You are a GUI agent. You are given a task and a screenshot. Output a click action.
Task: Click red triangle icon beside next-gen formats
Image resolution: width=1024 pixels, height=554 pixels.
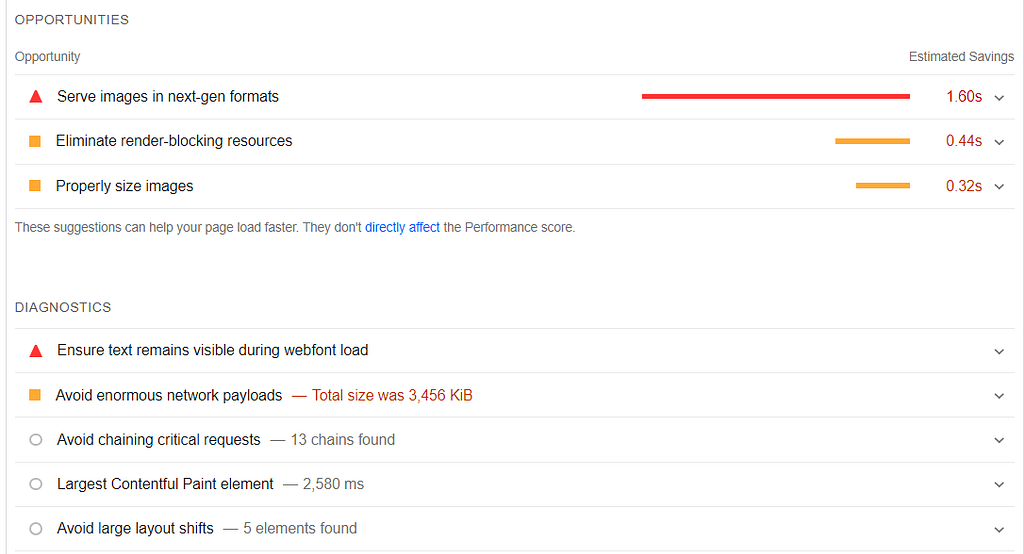click(x=36, y=97)
